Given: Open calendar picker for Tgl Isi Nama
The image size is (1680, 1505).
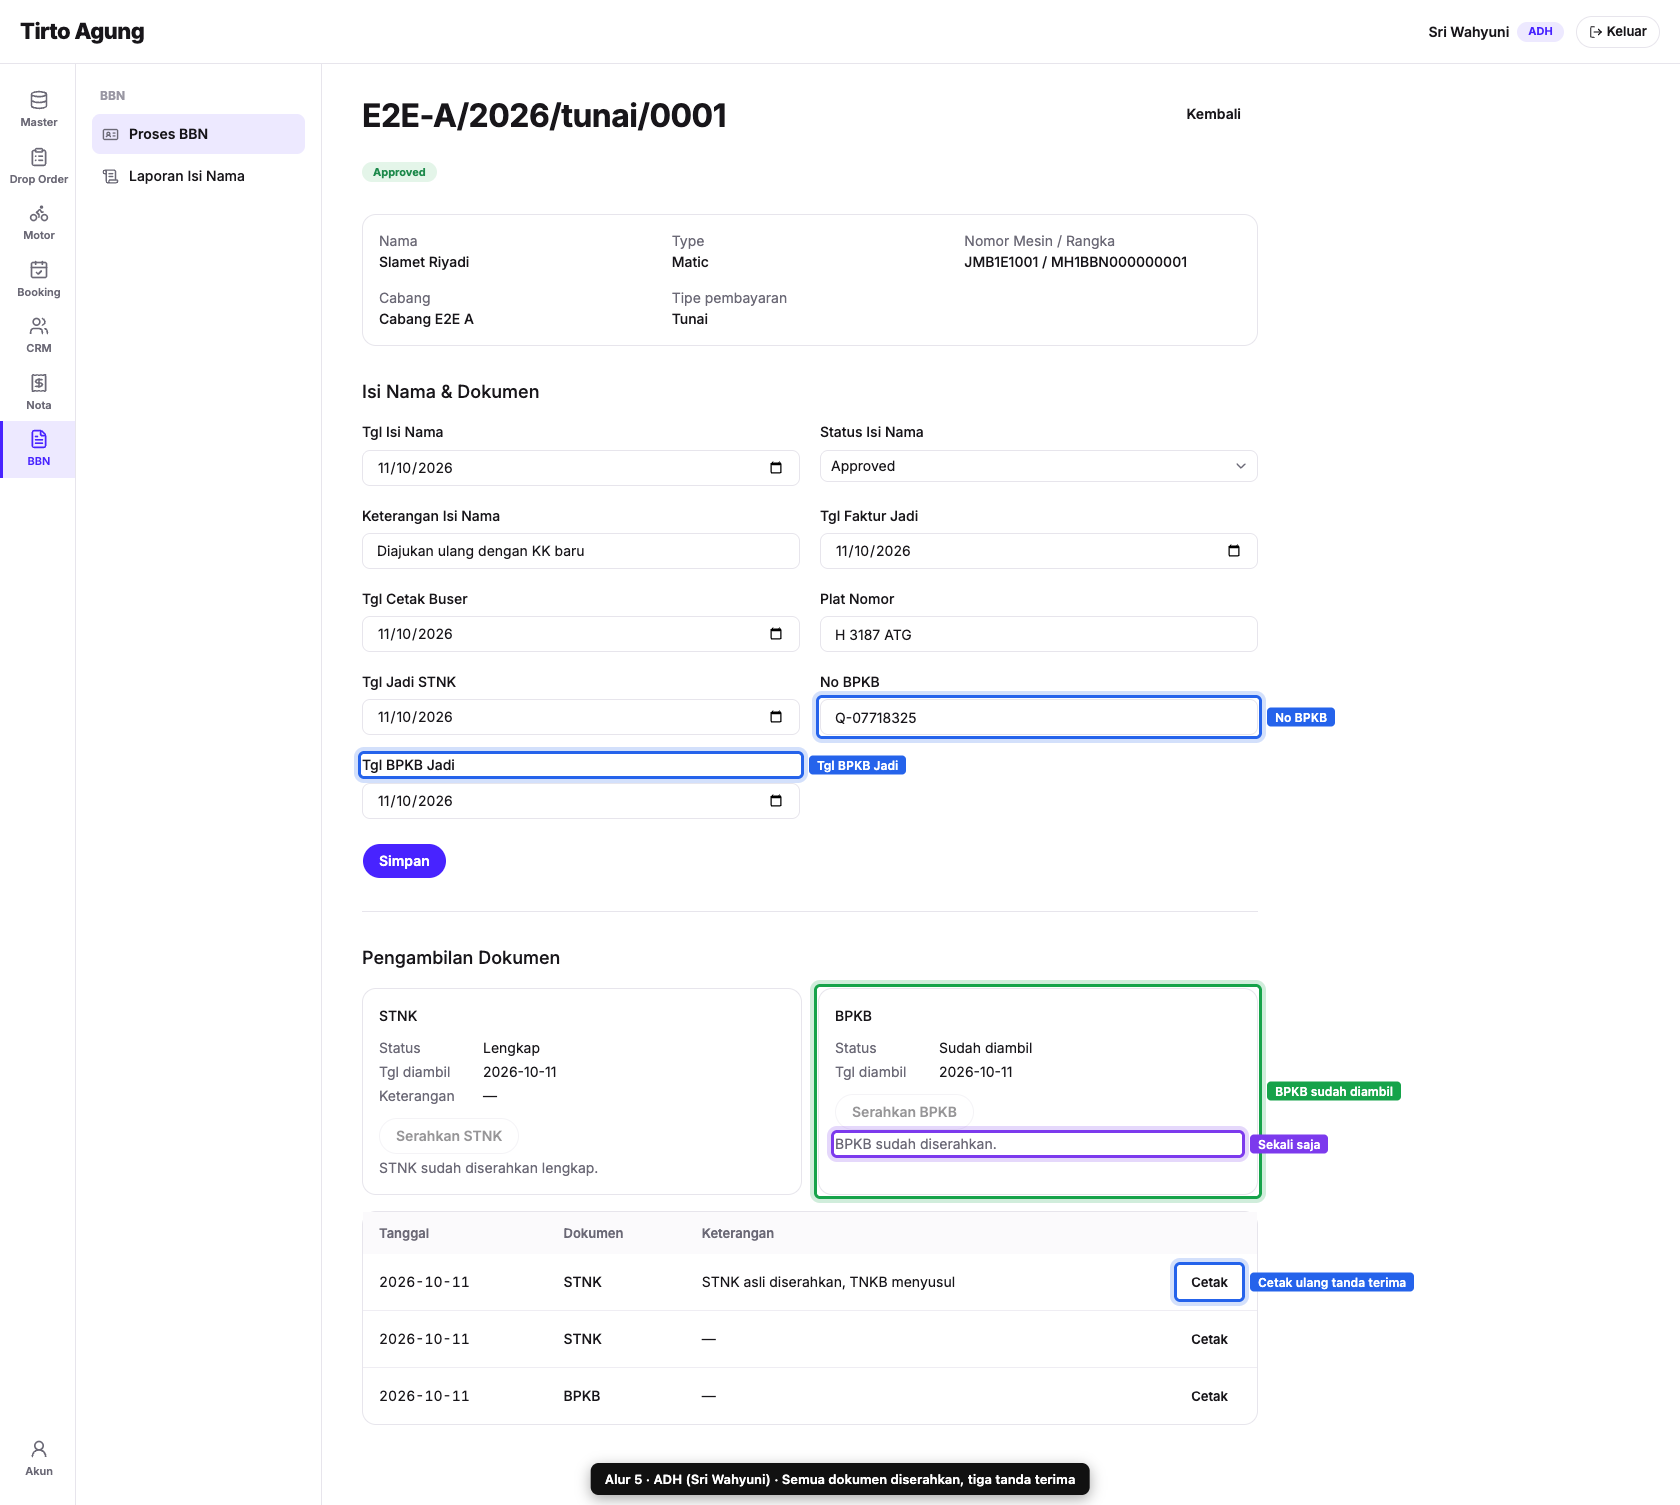Looking at the screenshot, I should click(x=776, y=468).
